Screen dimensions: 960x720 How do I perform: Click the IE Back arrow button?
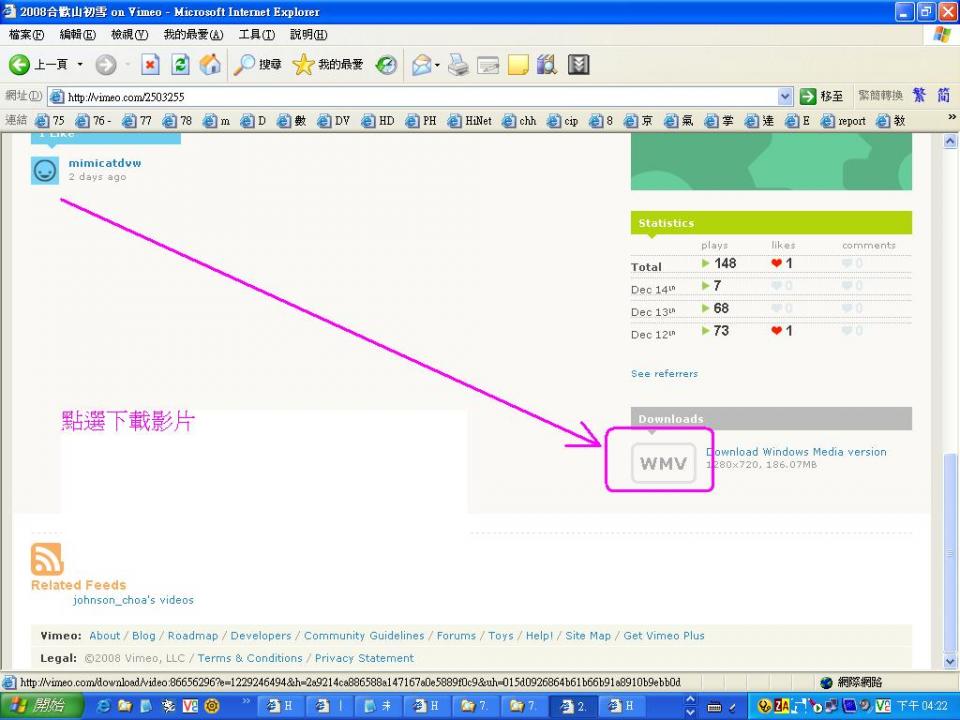[x=20, y=65]
